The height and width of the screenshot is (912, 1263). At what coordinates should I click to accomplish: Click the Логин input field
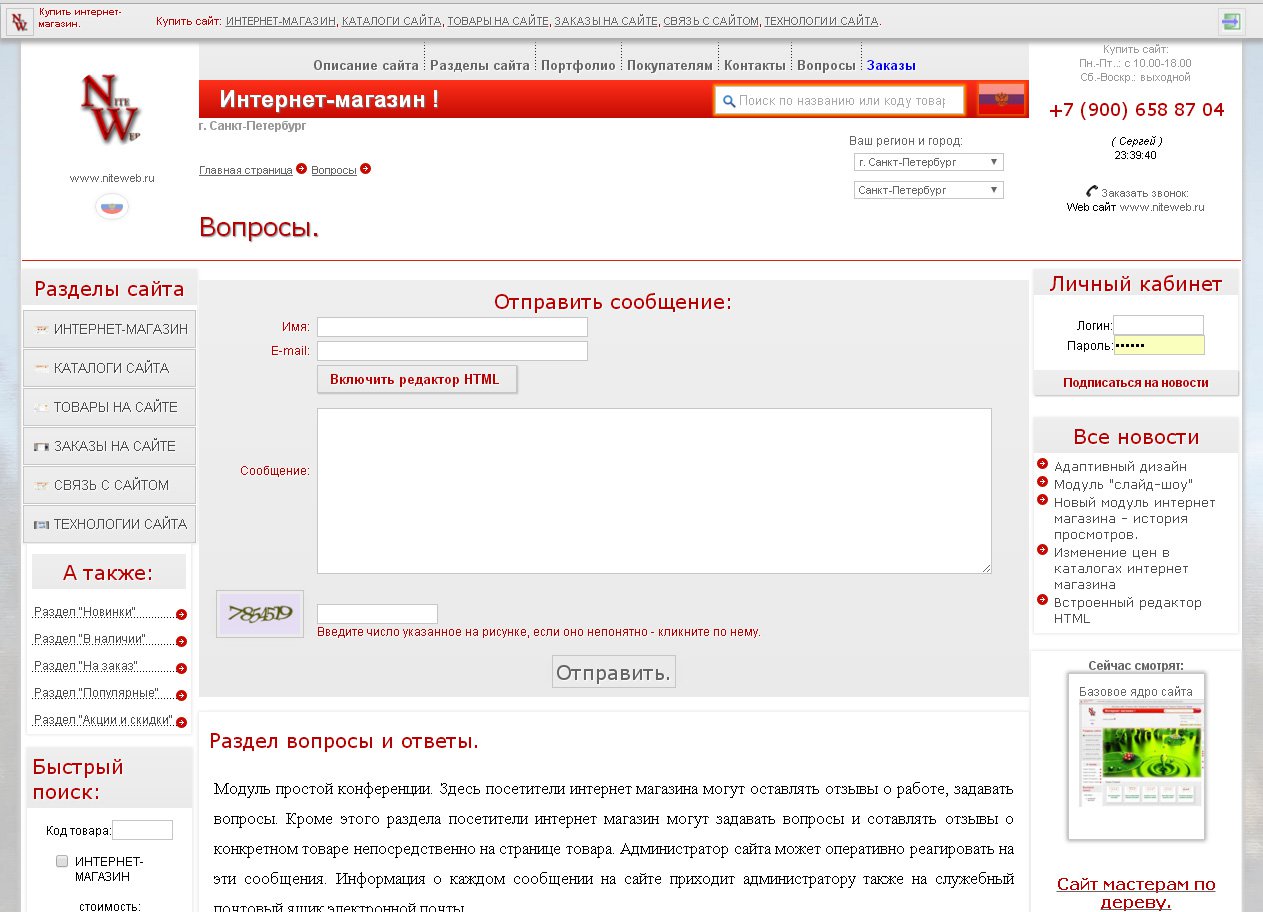point(1159,325)
